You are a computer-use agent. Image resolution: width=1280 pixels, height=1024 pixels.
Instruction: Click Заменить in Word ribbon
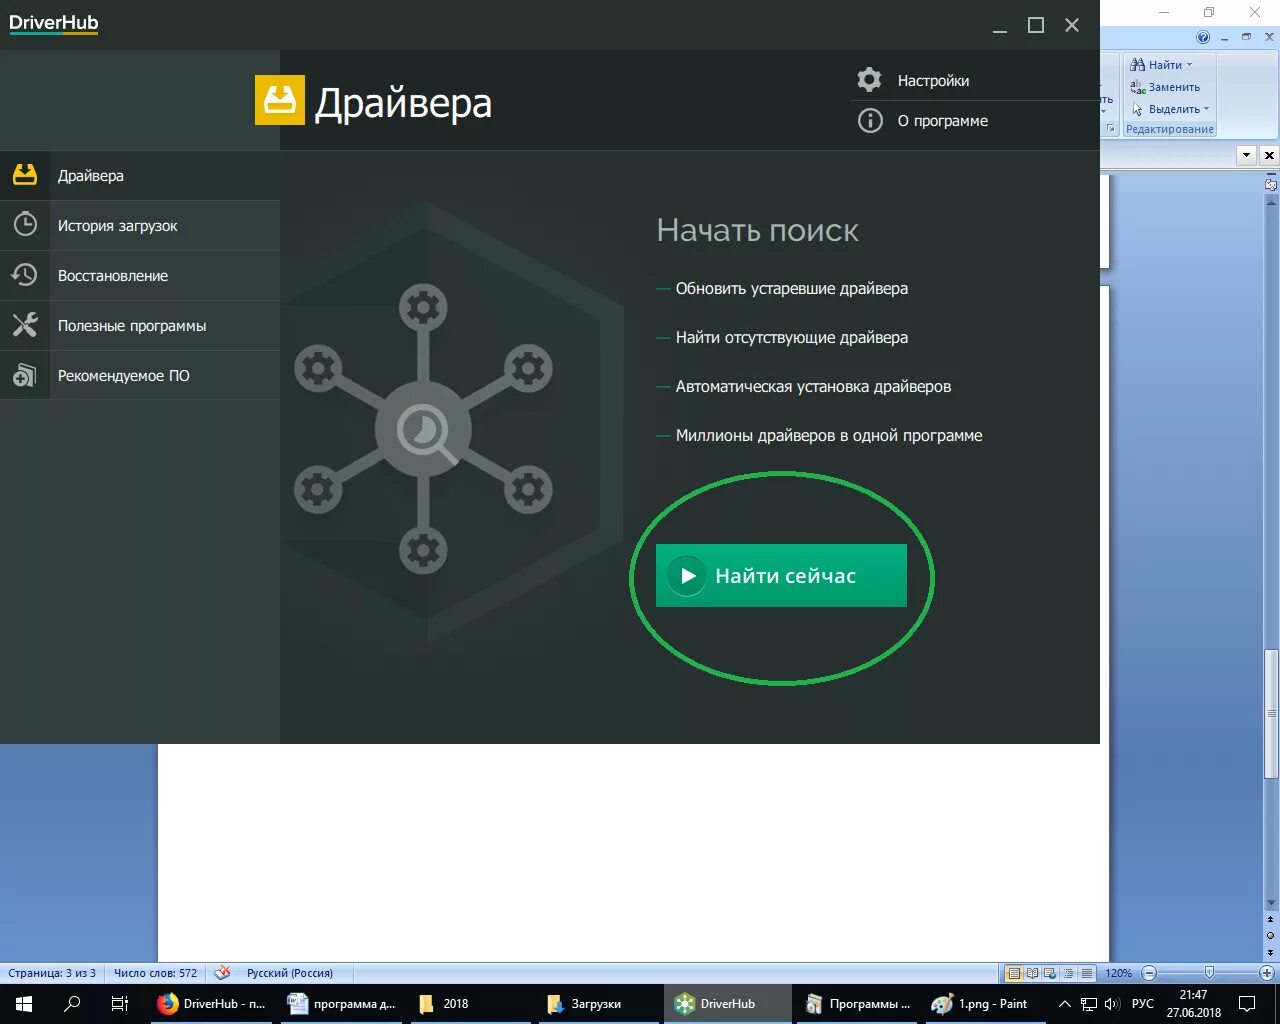1165,87
